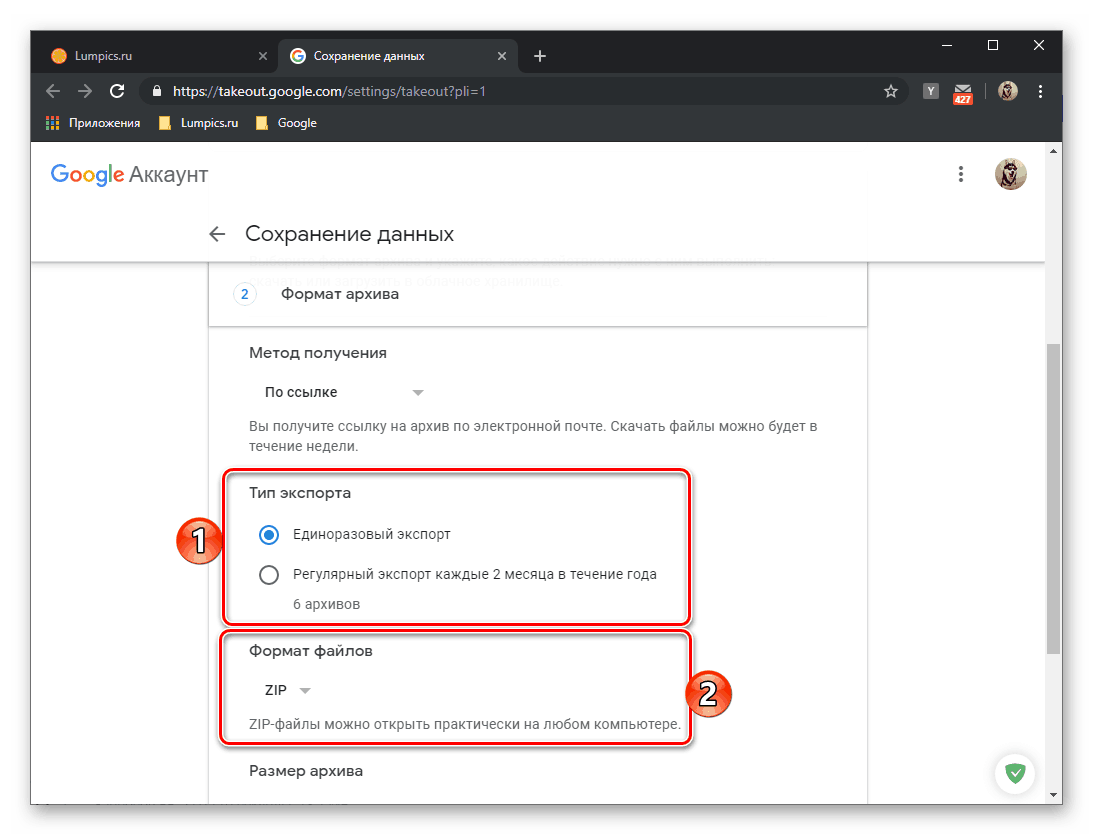
Task: Open a new browser tab
Action: coord(539,55)
